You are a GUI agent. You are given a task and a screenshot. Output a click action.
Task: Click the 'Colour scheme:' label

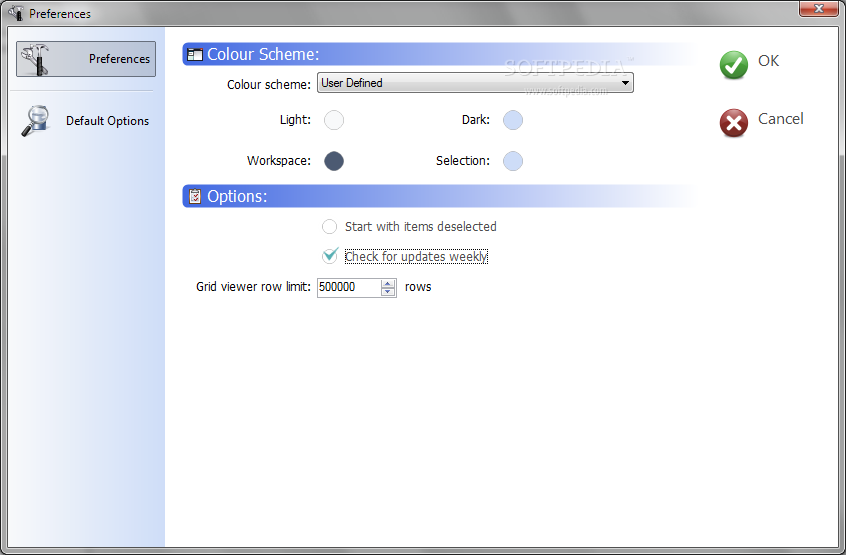(x=269, y=85)
